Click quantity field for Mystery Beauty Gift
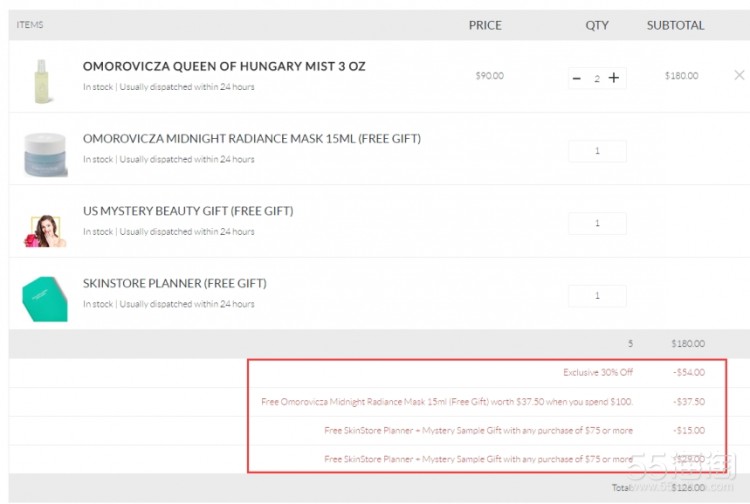The width and height of the screenshot is (750, 504). (597, 223)
